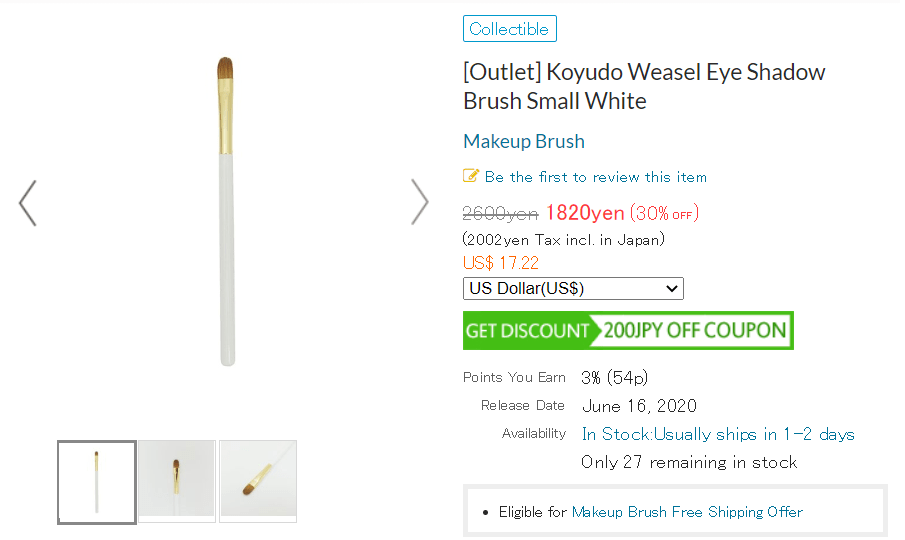Open Makeup Brush Free Shipping Offer link
Viewport: 905px width, 540px height.
point(687,512)
